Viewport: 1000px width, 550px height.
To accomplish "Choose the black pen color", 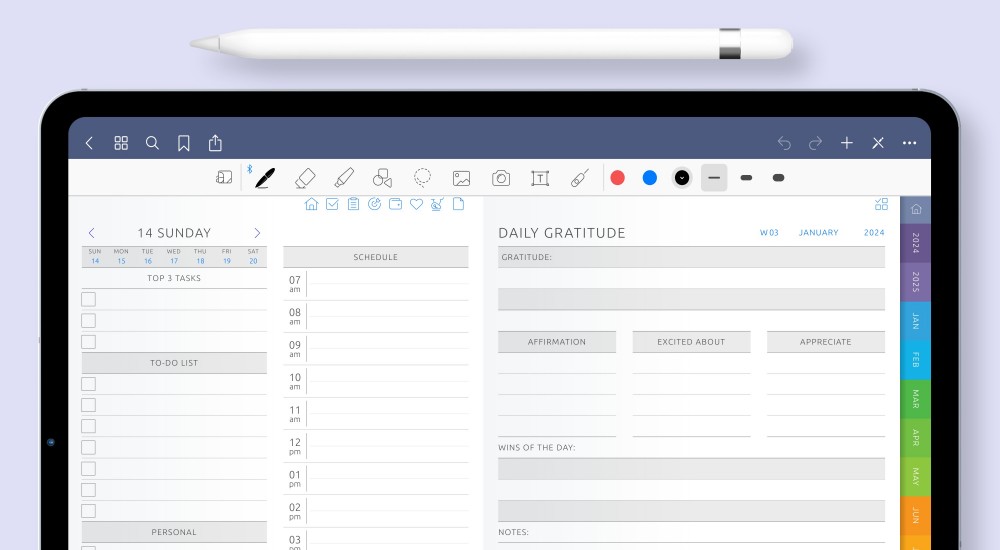I will pos(682,178).
